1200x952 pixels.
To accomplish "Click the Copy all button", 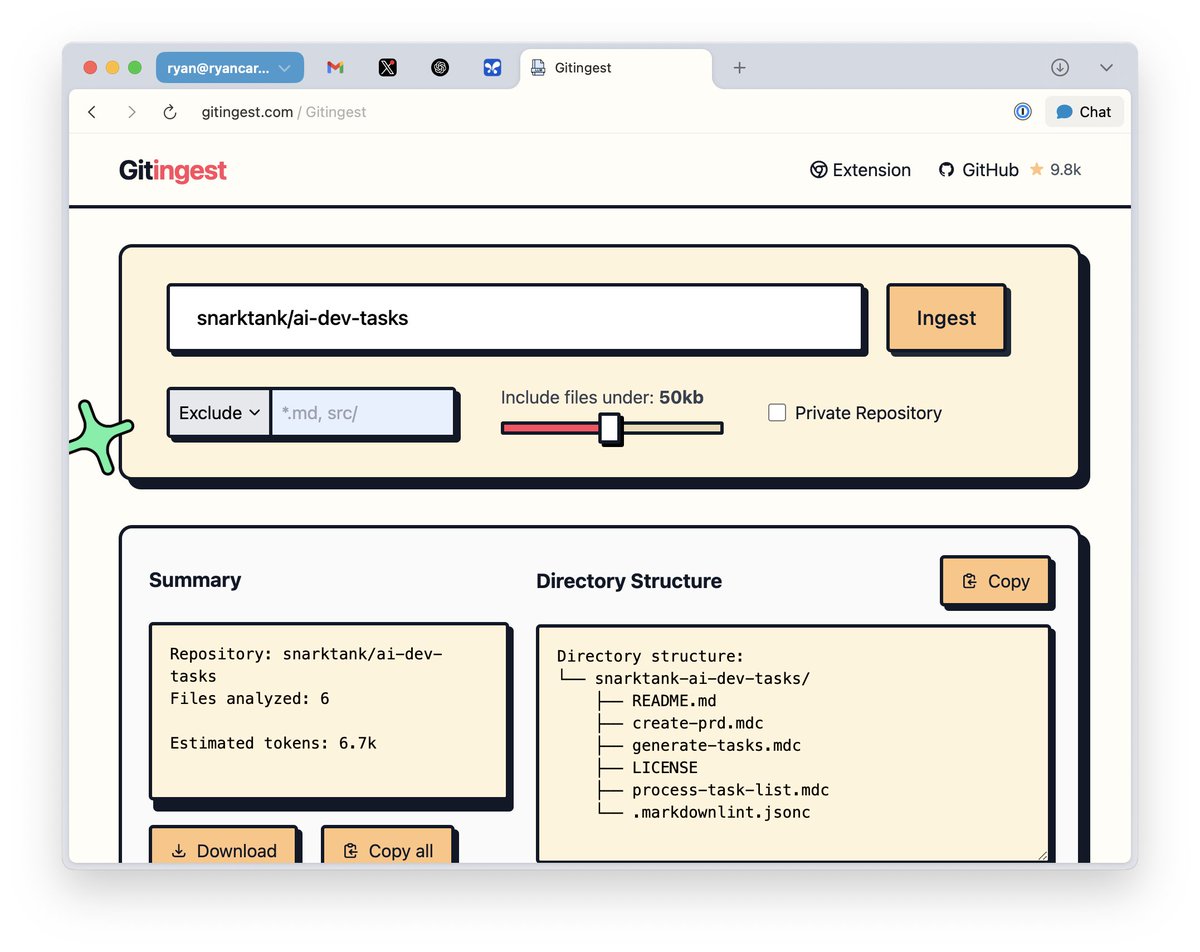I will 388,850.
